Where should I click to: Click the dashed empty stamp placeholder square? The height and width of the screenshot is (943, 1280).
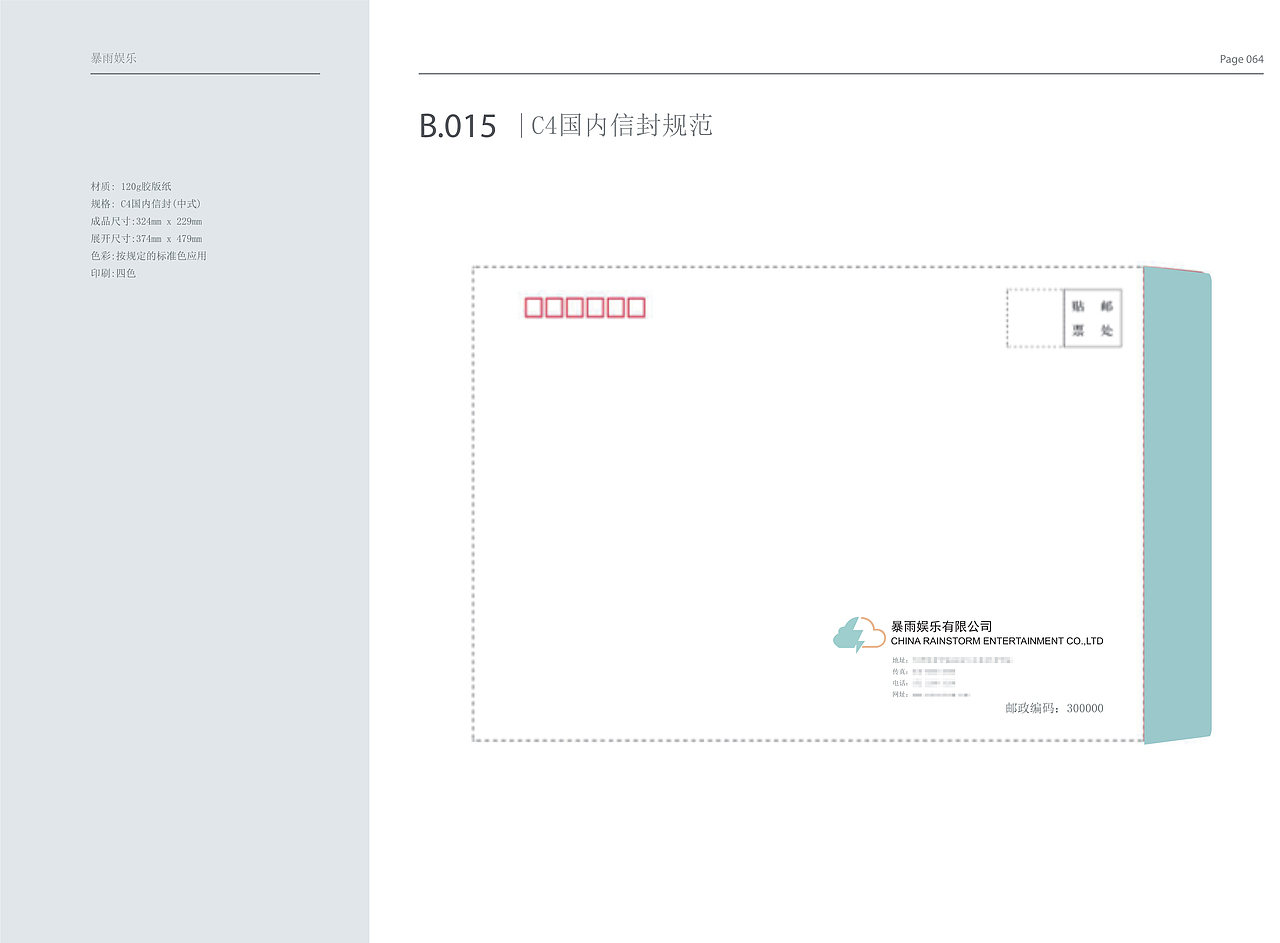point(1035,318)
